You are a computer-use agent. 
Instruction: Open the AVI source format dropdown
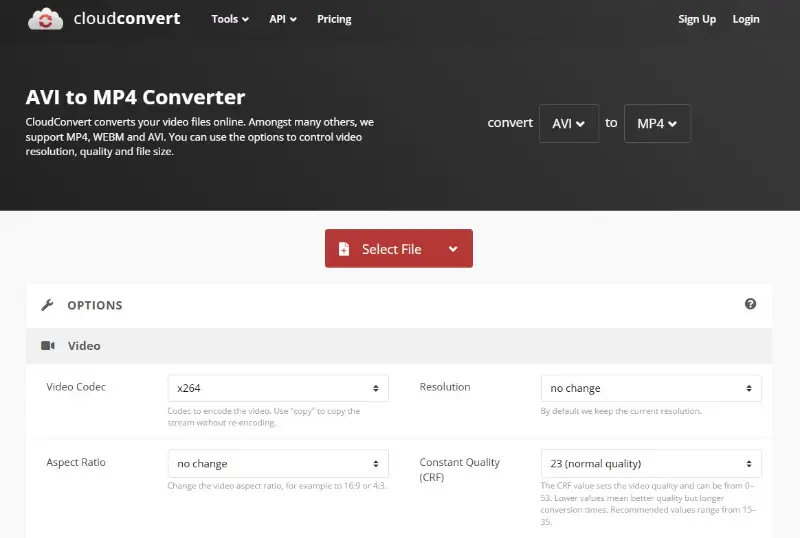coord(568,124)
